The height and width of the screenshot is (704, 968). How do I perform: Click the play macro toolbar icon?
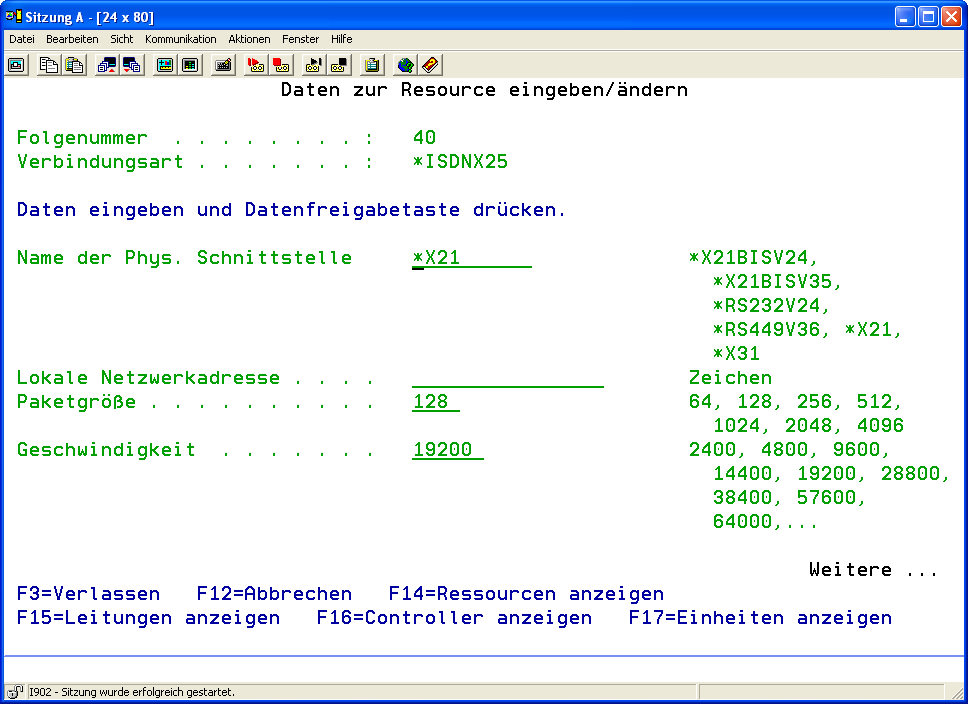click(x=314, y=65)
